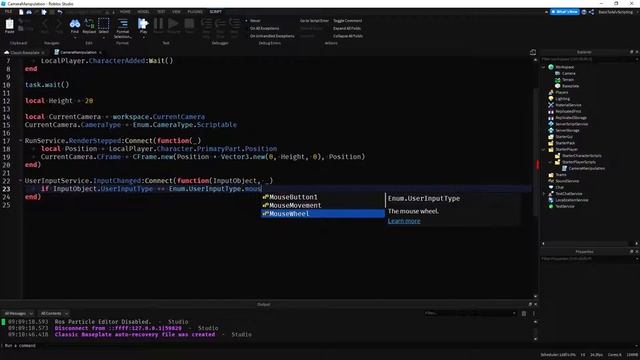This screenshot has height=360, width=640.
Task: Choose MouseButton1 from autocomplete list
Action: [x=323, y=197]
